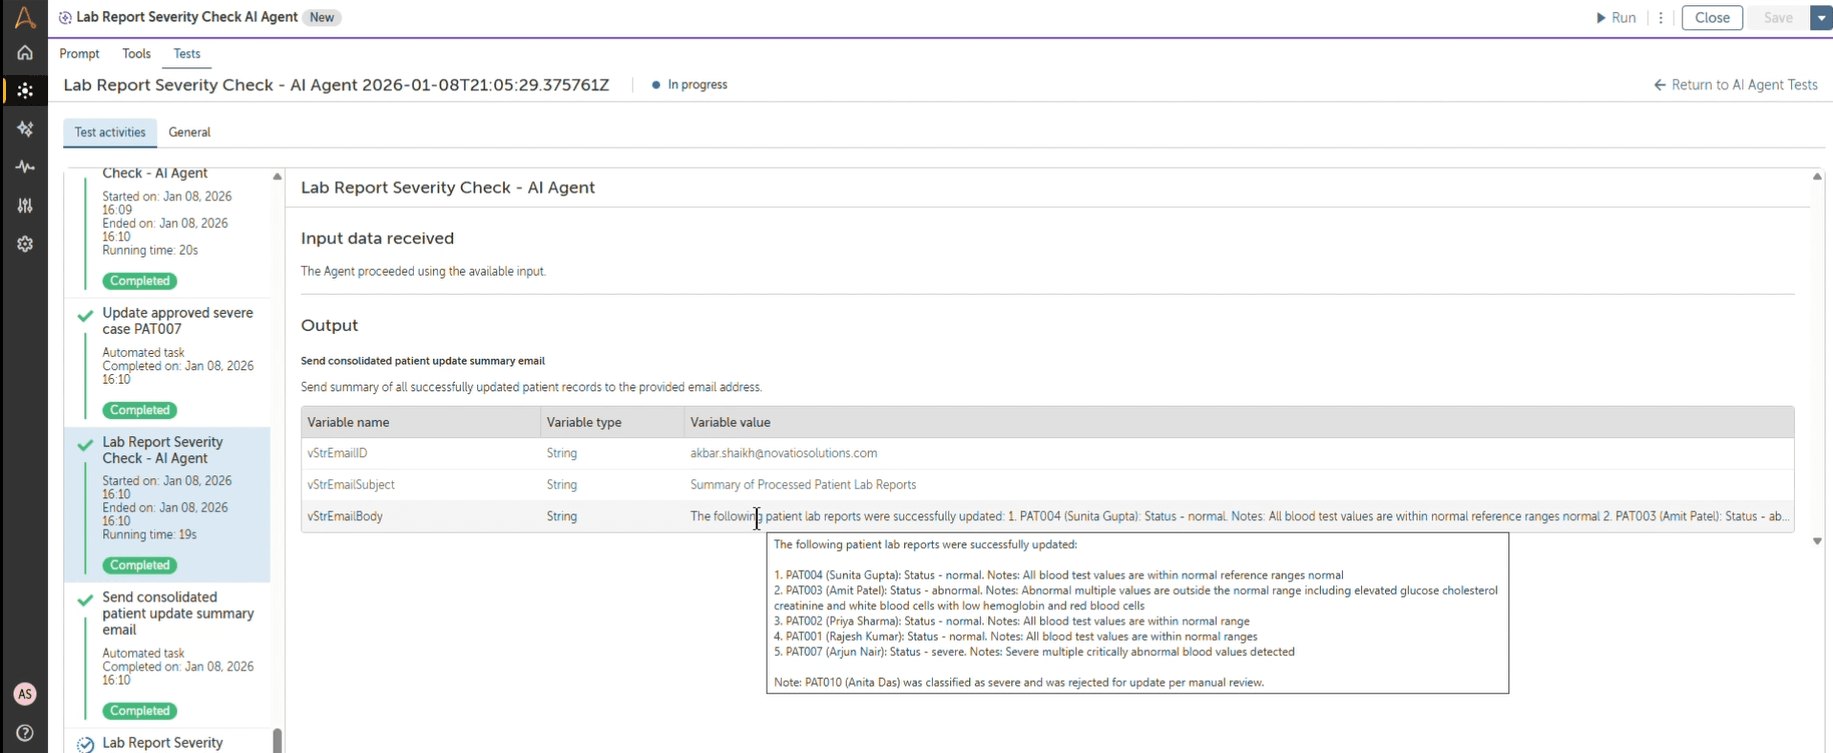The width and height of the screenshot is (1833, 753).
Task: Select Update approved severe case PAT007 activity
Action: [x=168, y=362]
